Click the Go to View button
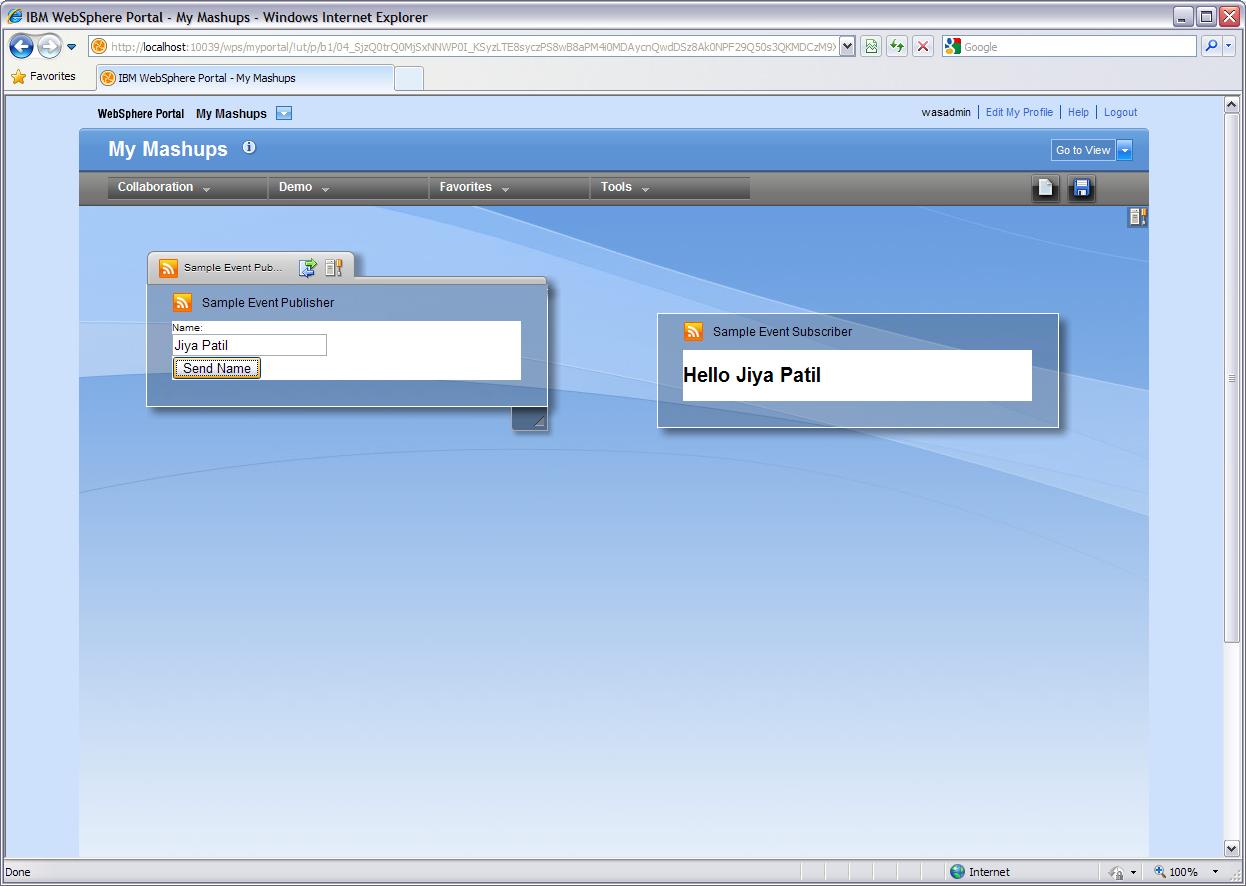This screenshot has width=1246, height=886. [x=1083, y=150]
